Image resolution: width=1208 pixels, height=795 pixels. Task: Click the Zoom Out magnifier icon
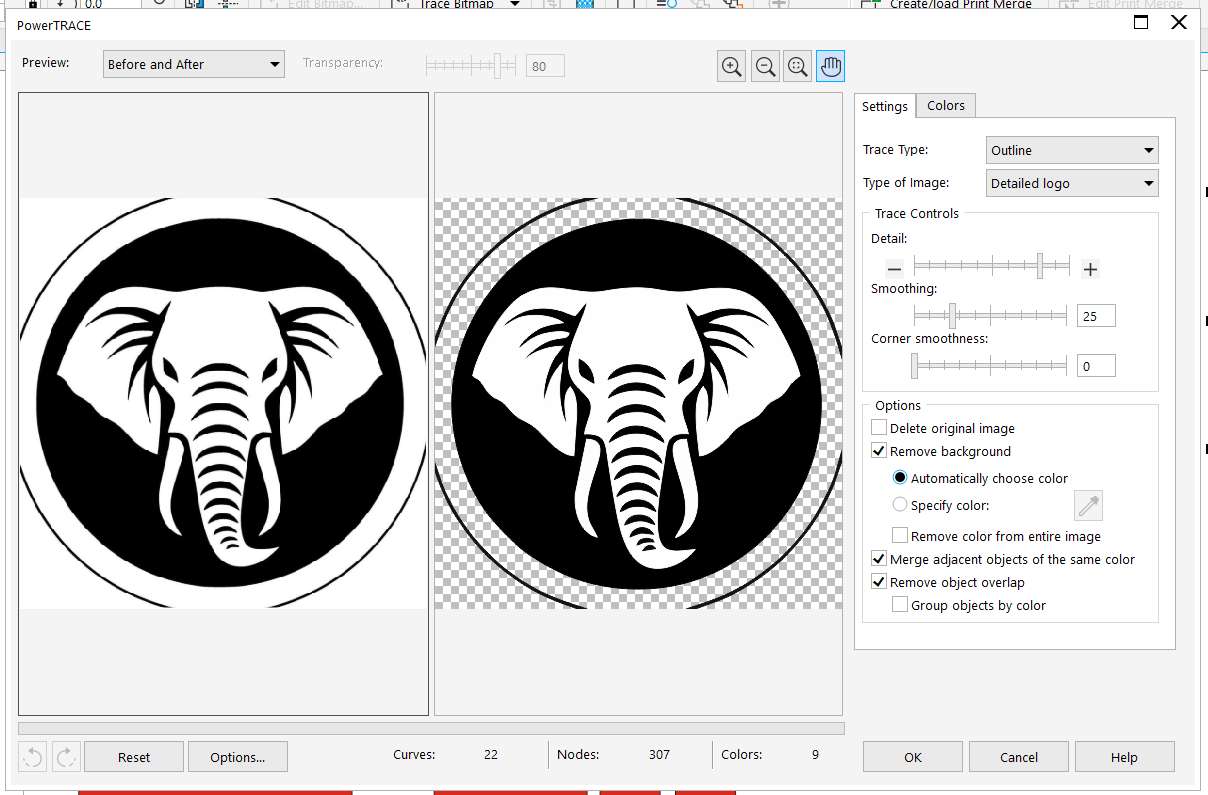(x=765, y=67)
